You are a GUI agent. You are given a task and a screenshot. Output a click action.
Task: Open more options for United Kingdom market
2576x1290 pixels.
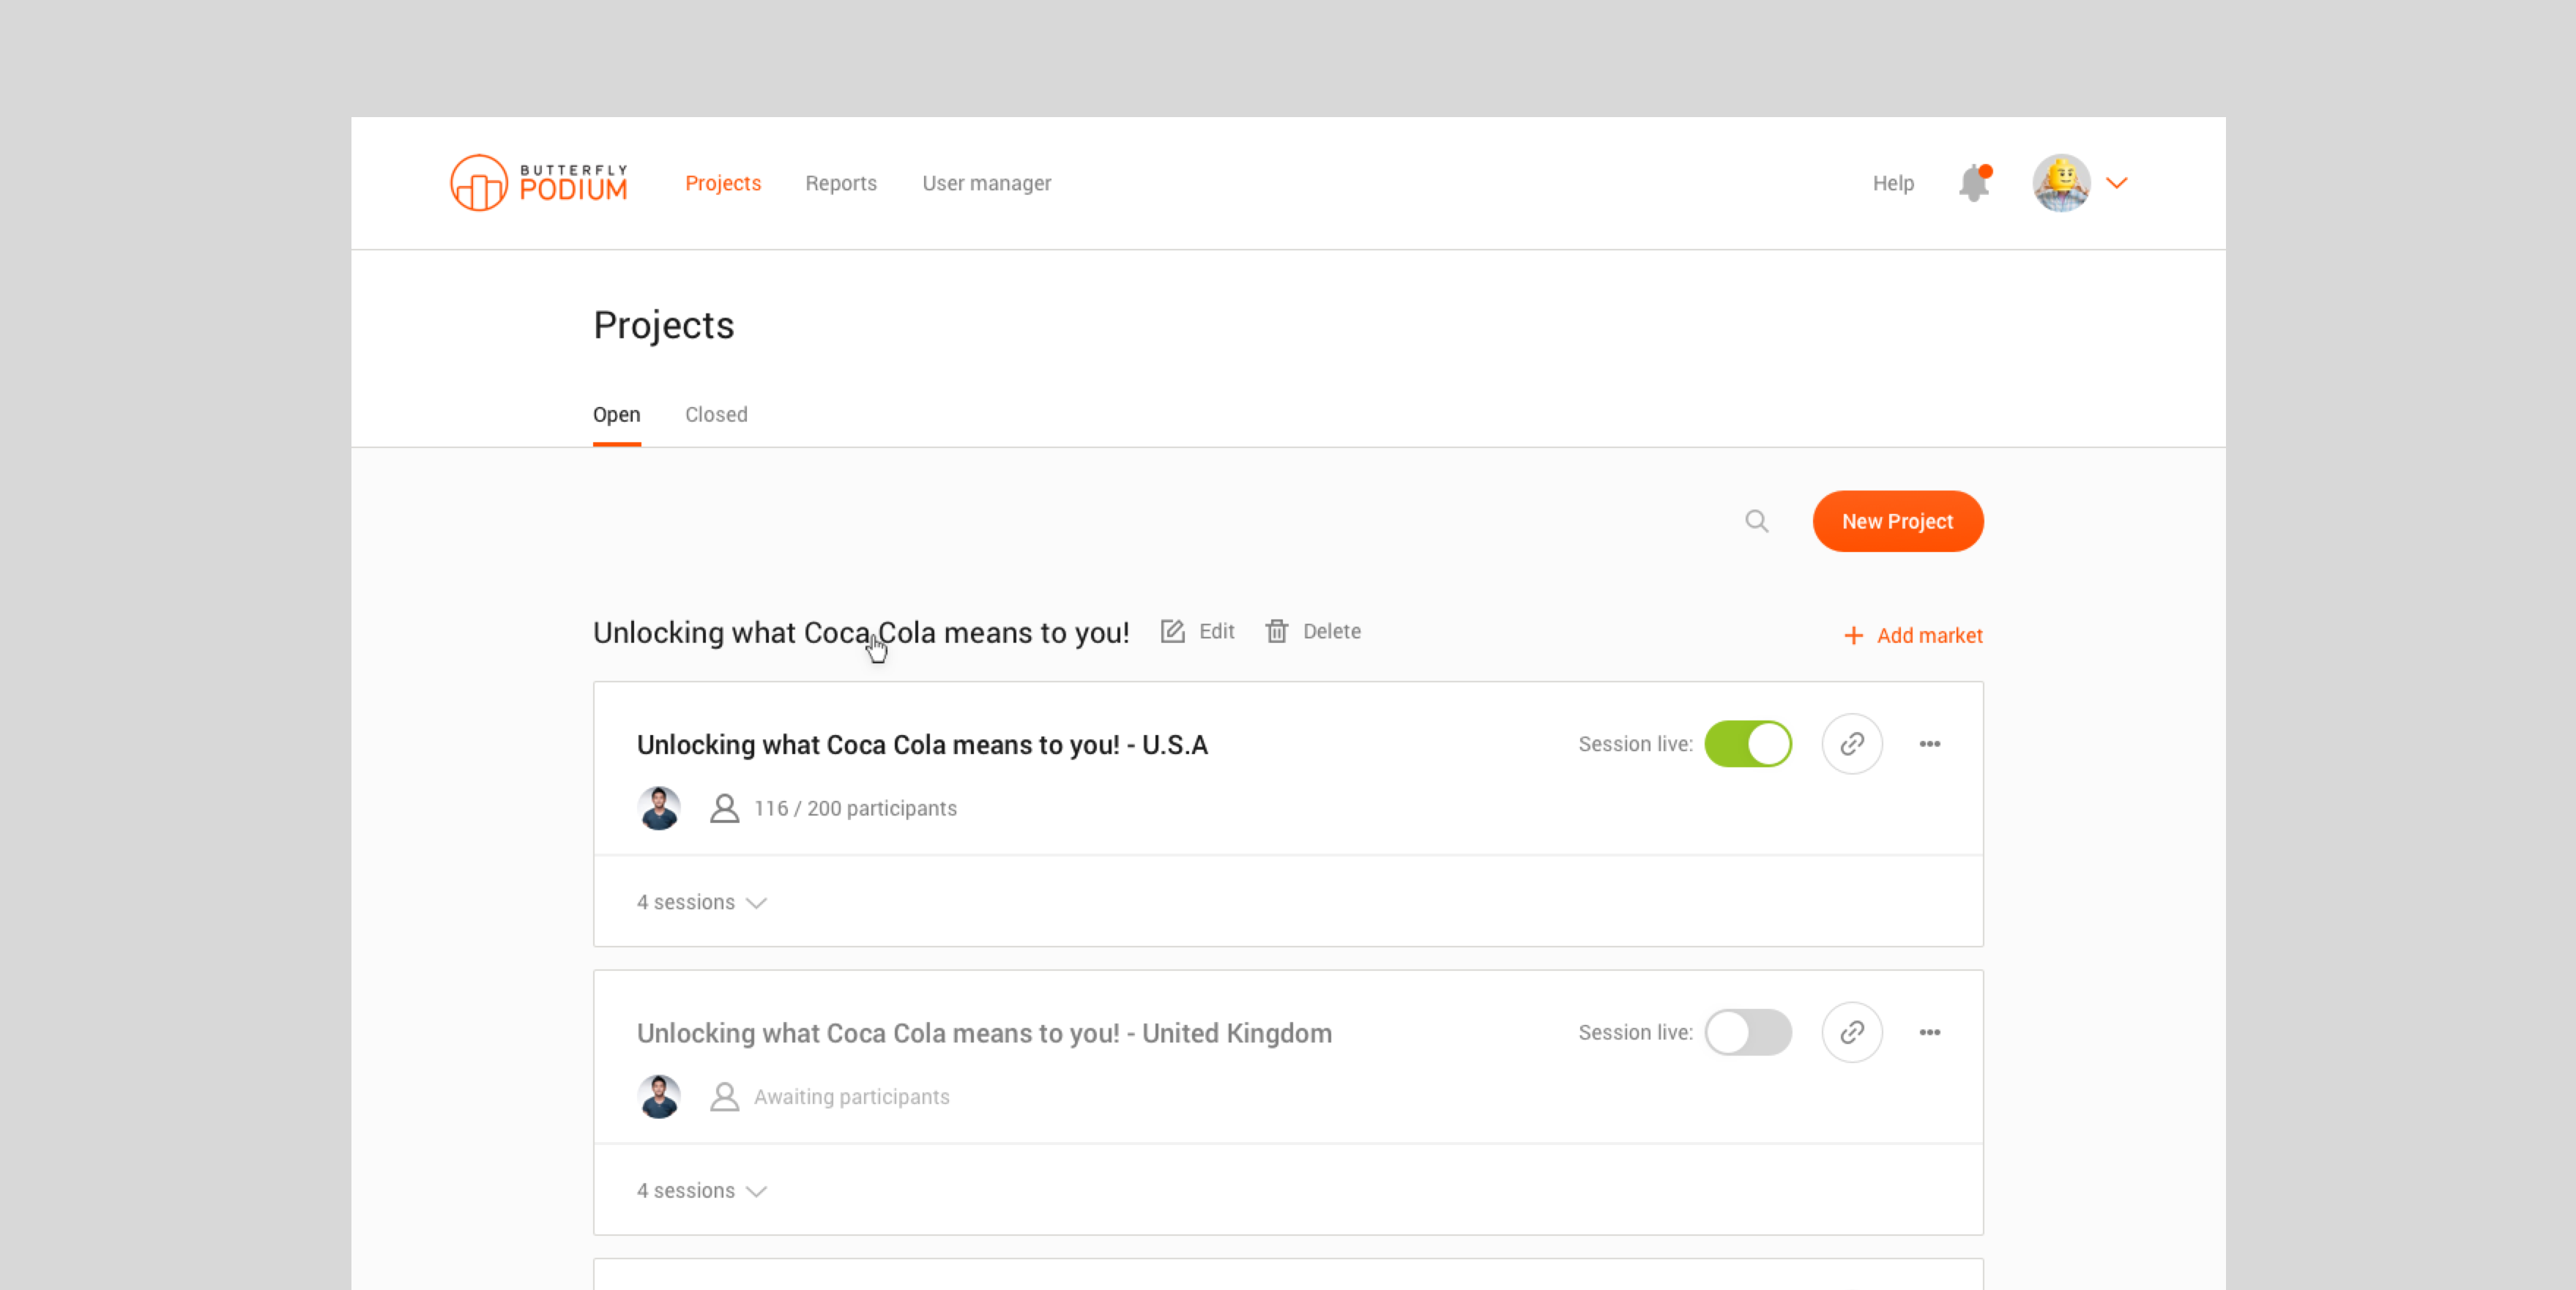coord(1930,1032)
